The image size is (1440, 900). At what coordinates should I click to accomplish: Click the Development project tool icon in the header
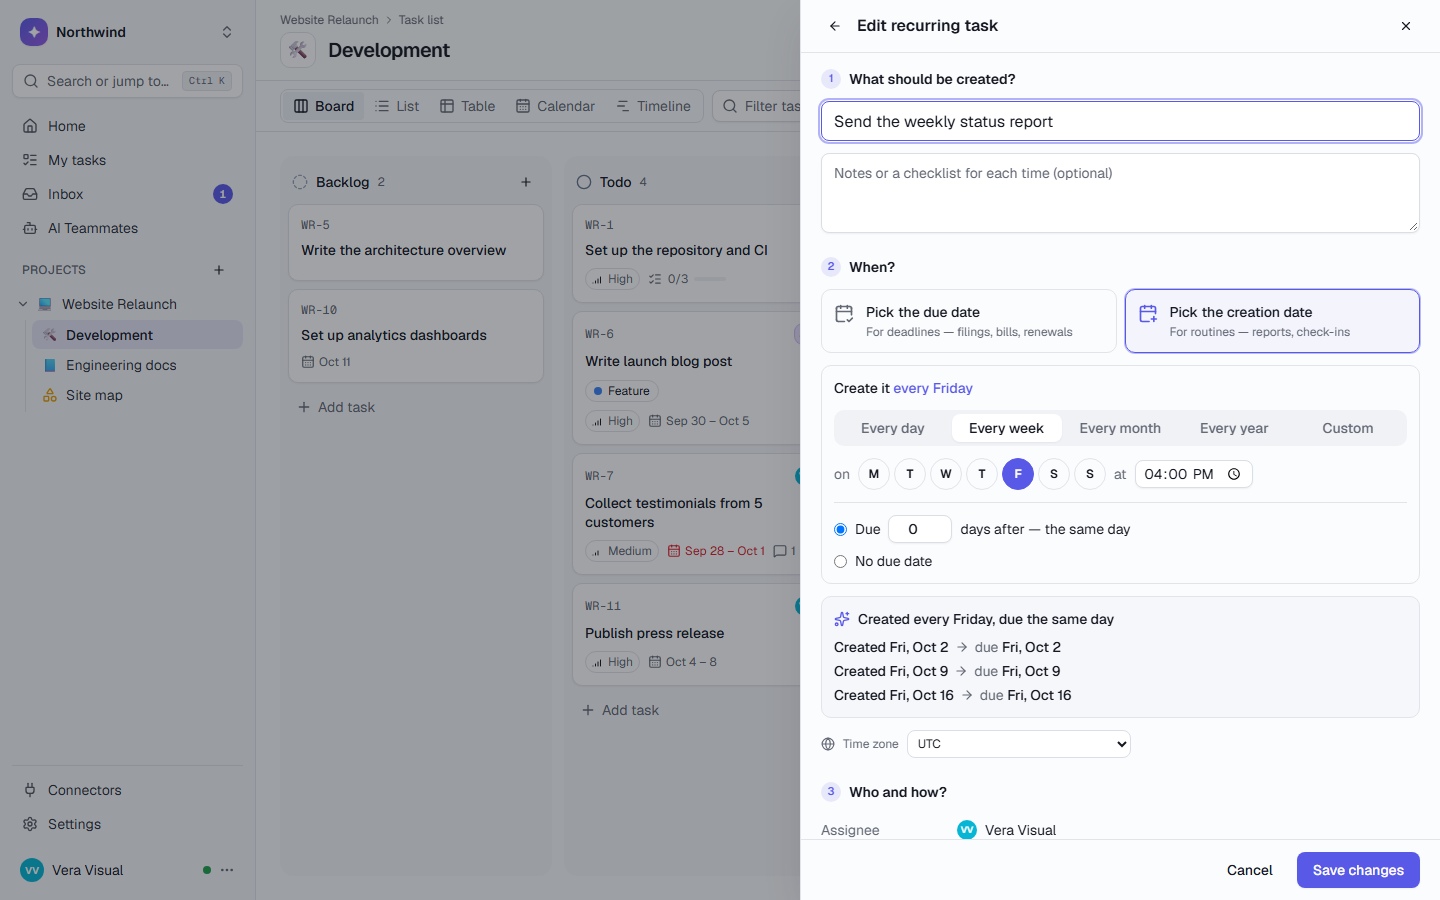(298, 50)
